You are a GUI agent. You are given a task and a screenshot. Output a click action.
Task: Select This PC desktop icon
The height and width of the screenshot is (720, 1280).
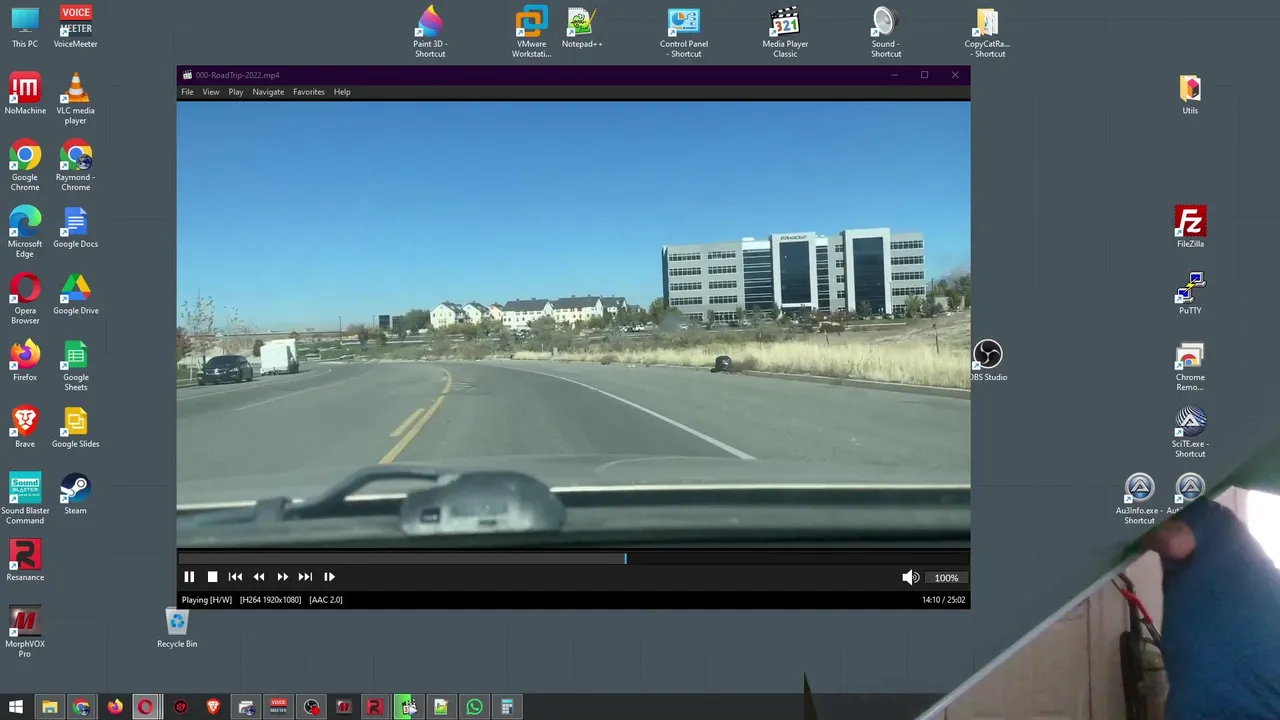(25, 28)
